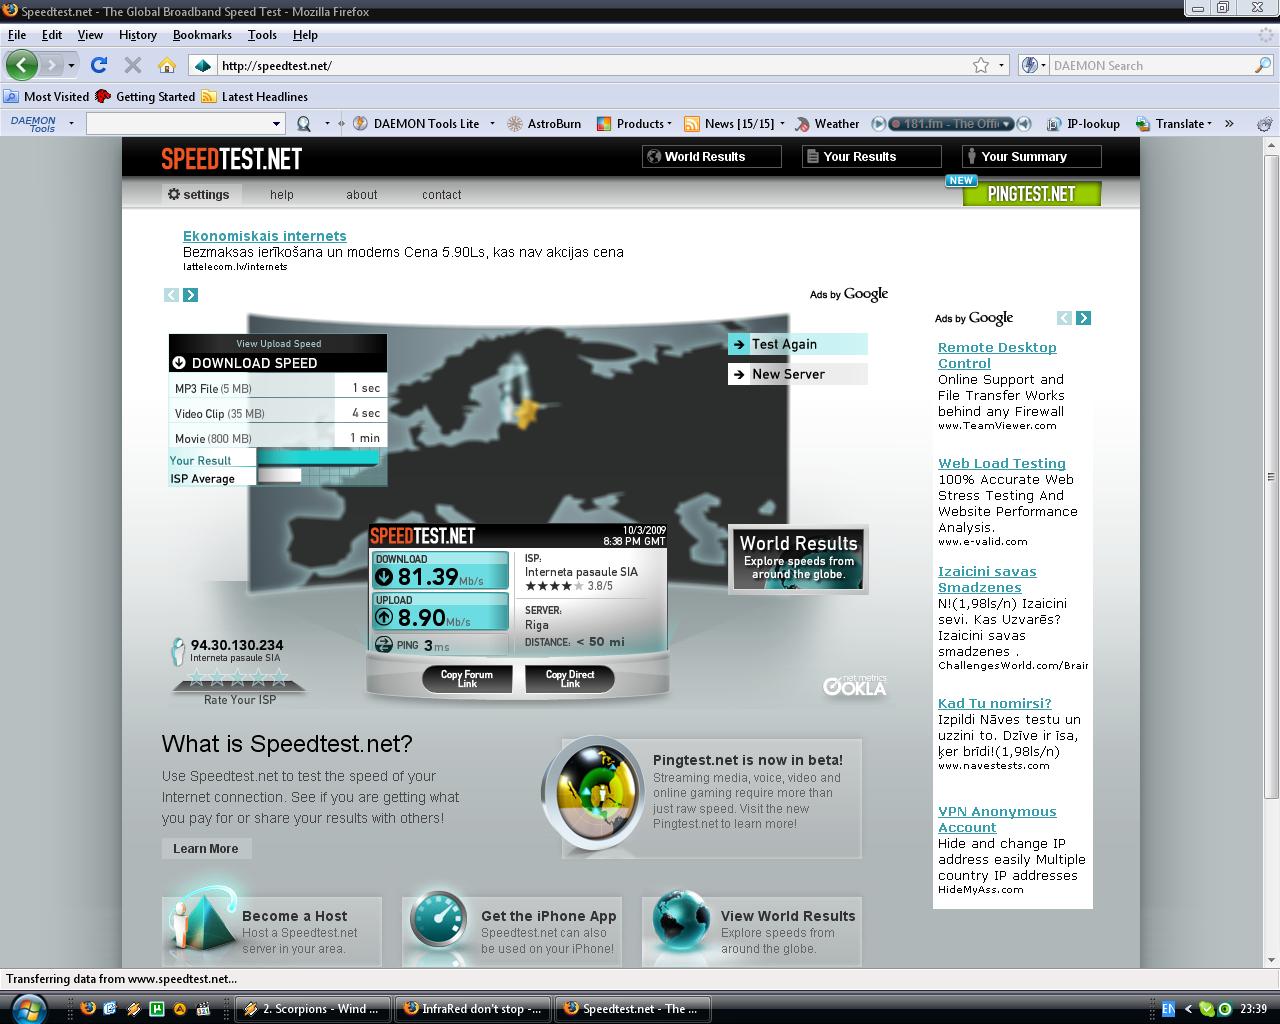Open AstroBurn from the toolbar
The height and width of the screenshot is (1024, 1280).
[x=544, y=124]
